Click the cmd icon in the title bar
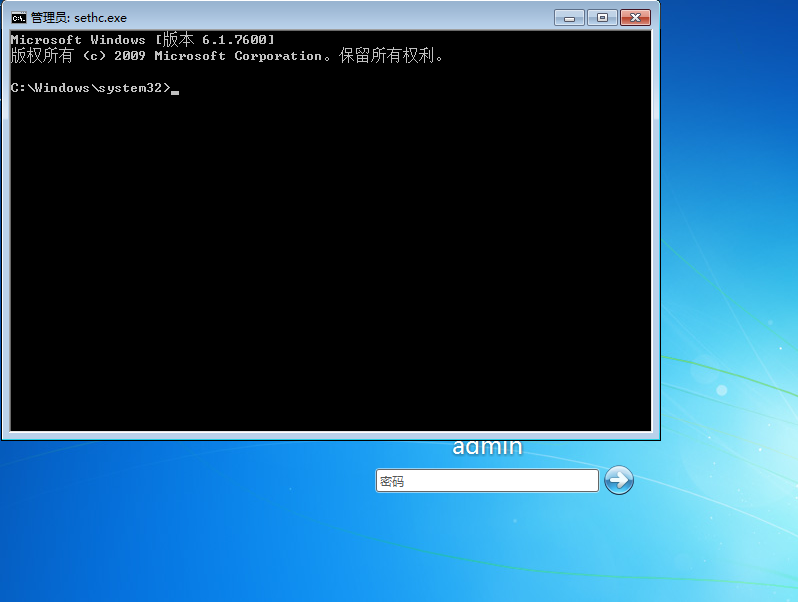The width and height of the screenshot is (798, 602). click(18, 17)
